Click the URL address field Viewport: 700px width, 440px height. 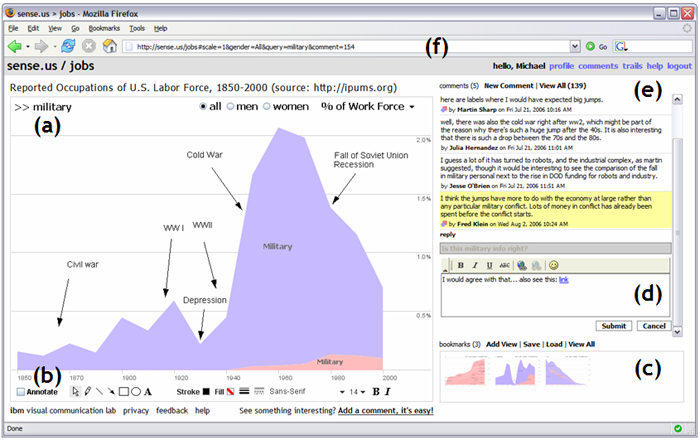pos(346,46)
